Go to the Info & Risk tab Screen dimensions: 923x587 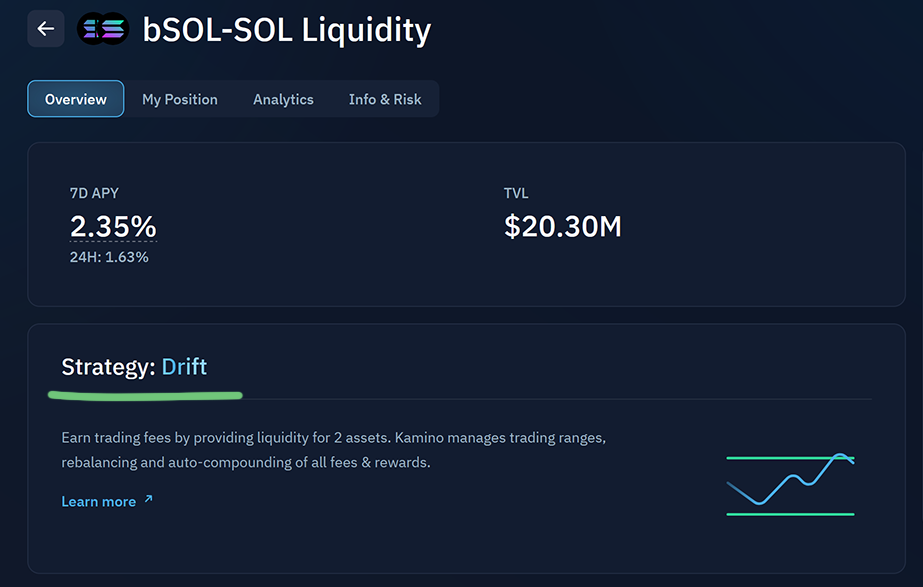point(385,99)
